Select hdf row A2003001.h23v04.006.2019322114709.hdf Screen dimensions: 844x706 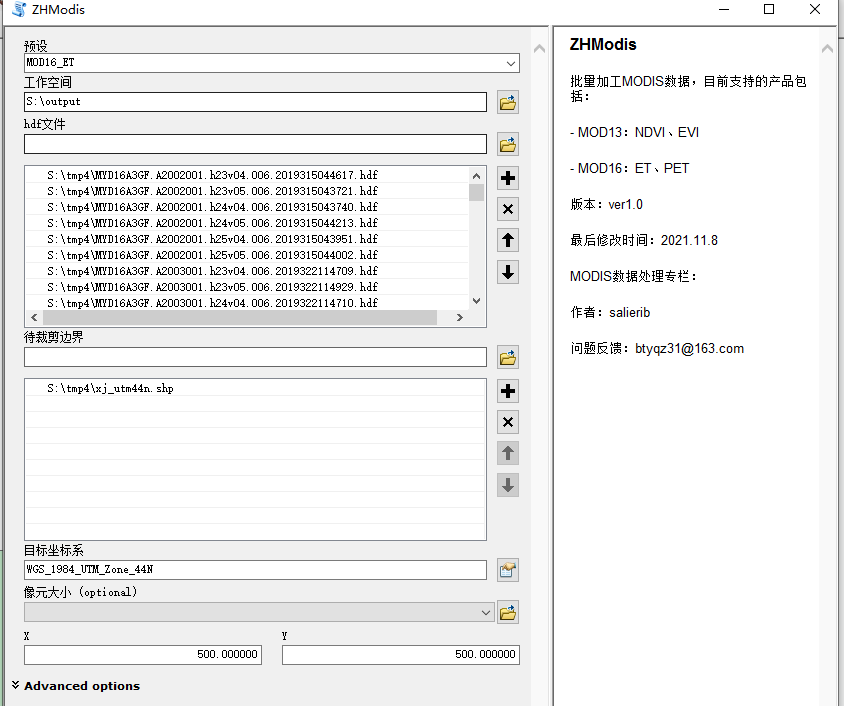click(x=248, y=271)
